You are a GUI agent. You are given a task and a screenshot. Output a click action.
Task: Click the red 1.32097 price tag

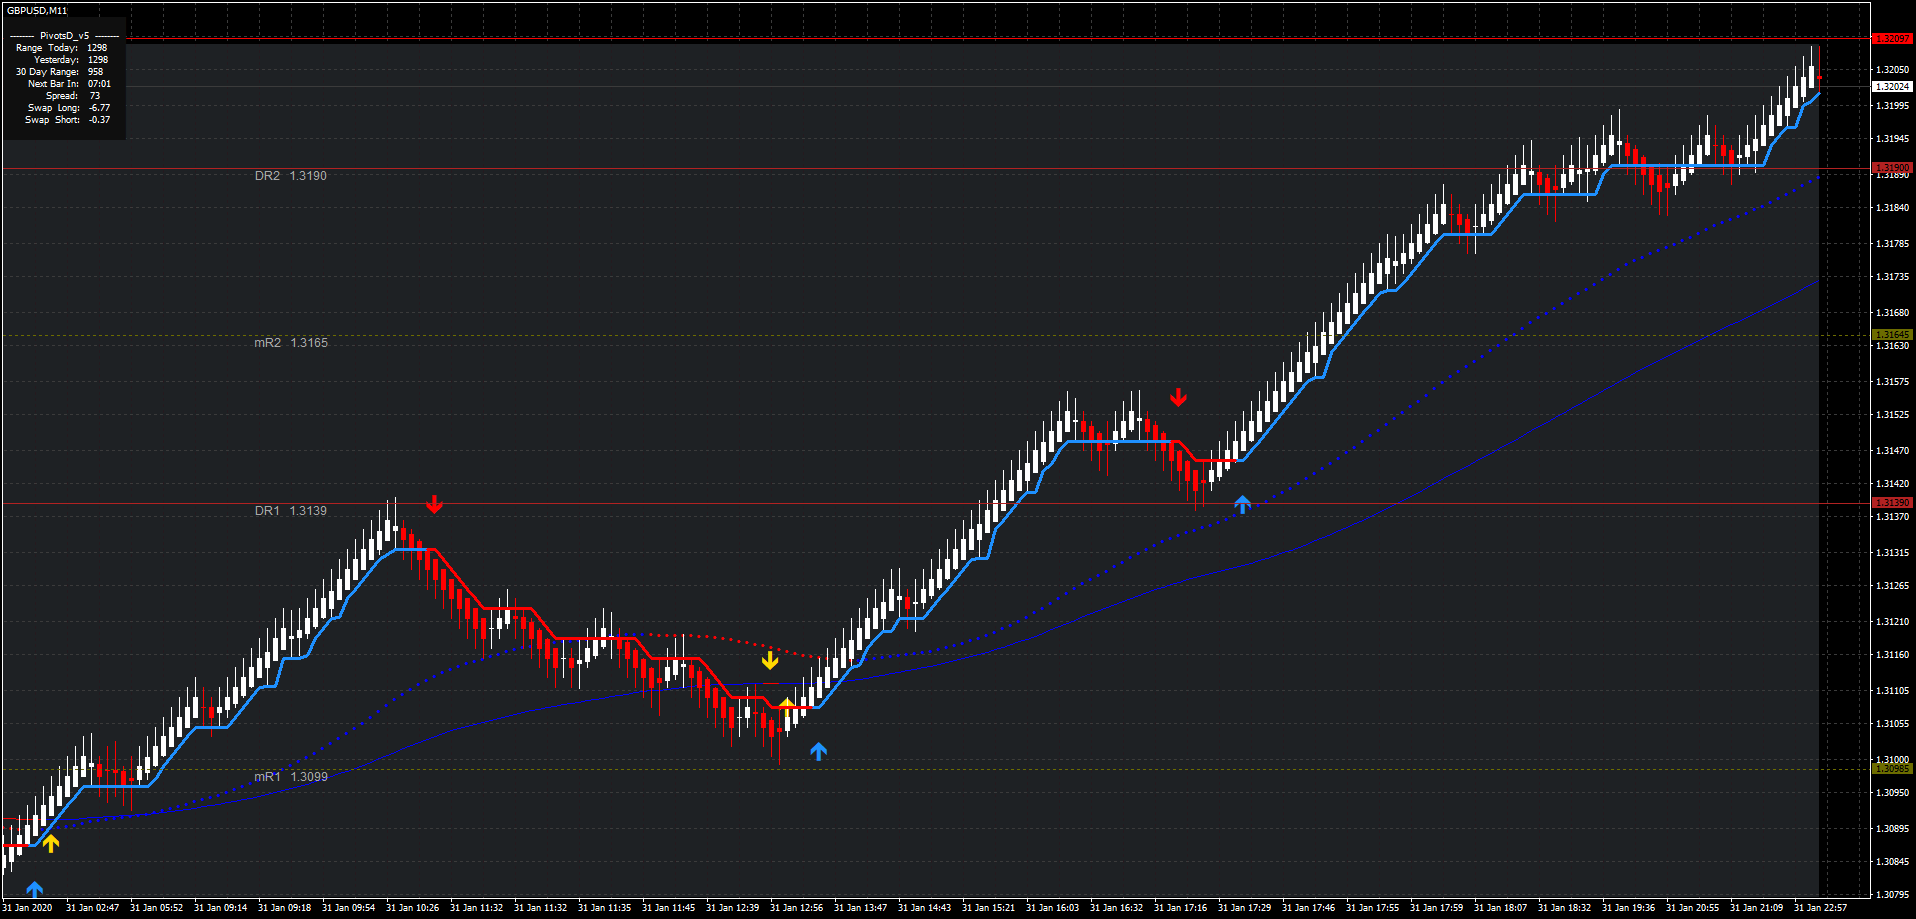tap(1892, 38)
